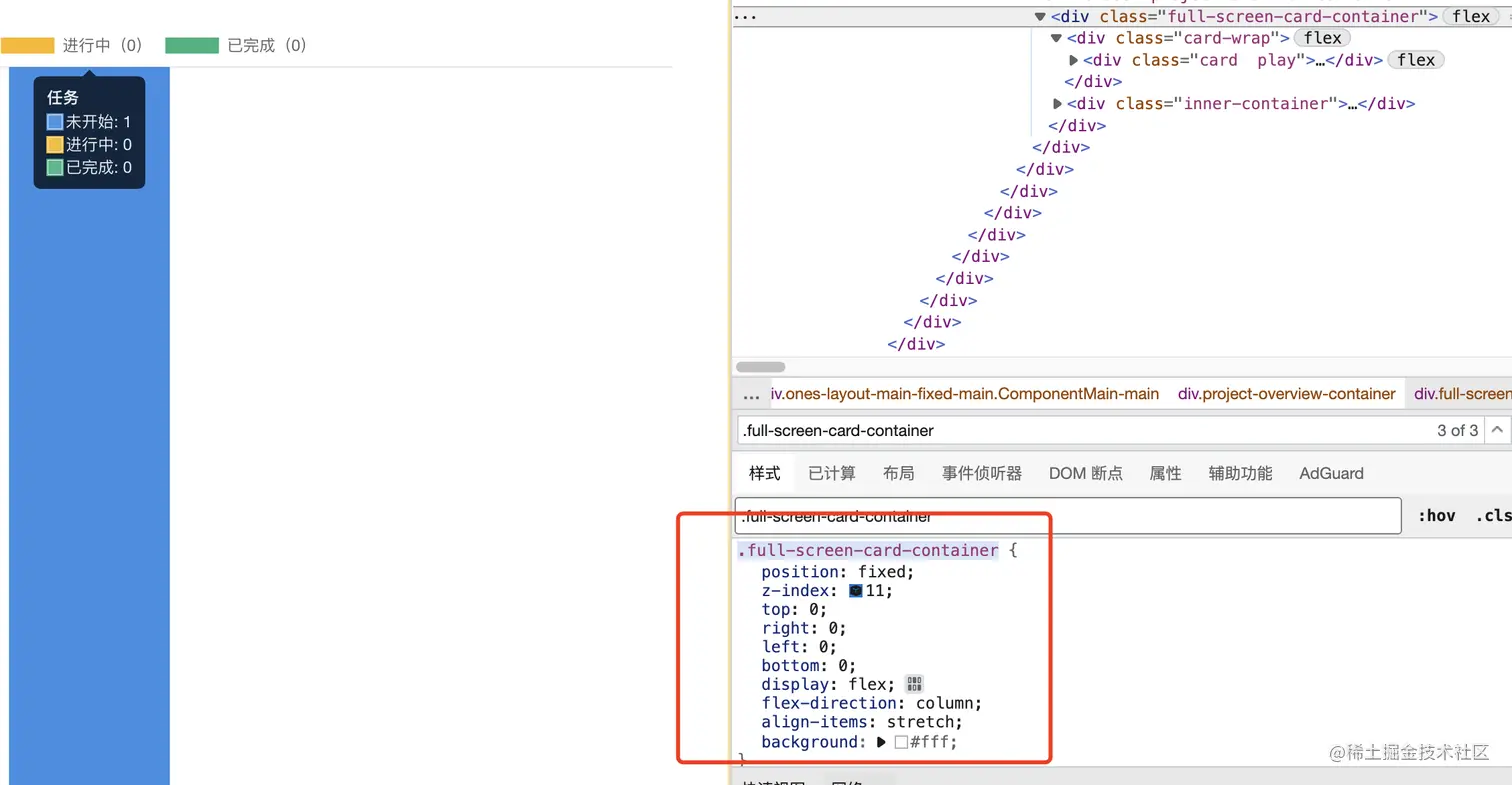Open the 事件侦听器 event listeners tab
Image resolution: width=1512 pixels, height=785 pixels.
pos(982,473)
